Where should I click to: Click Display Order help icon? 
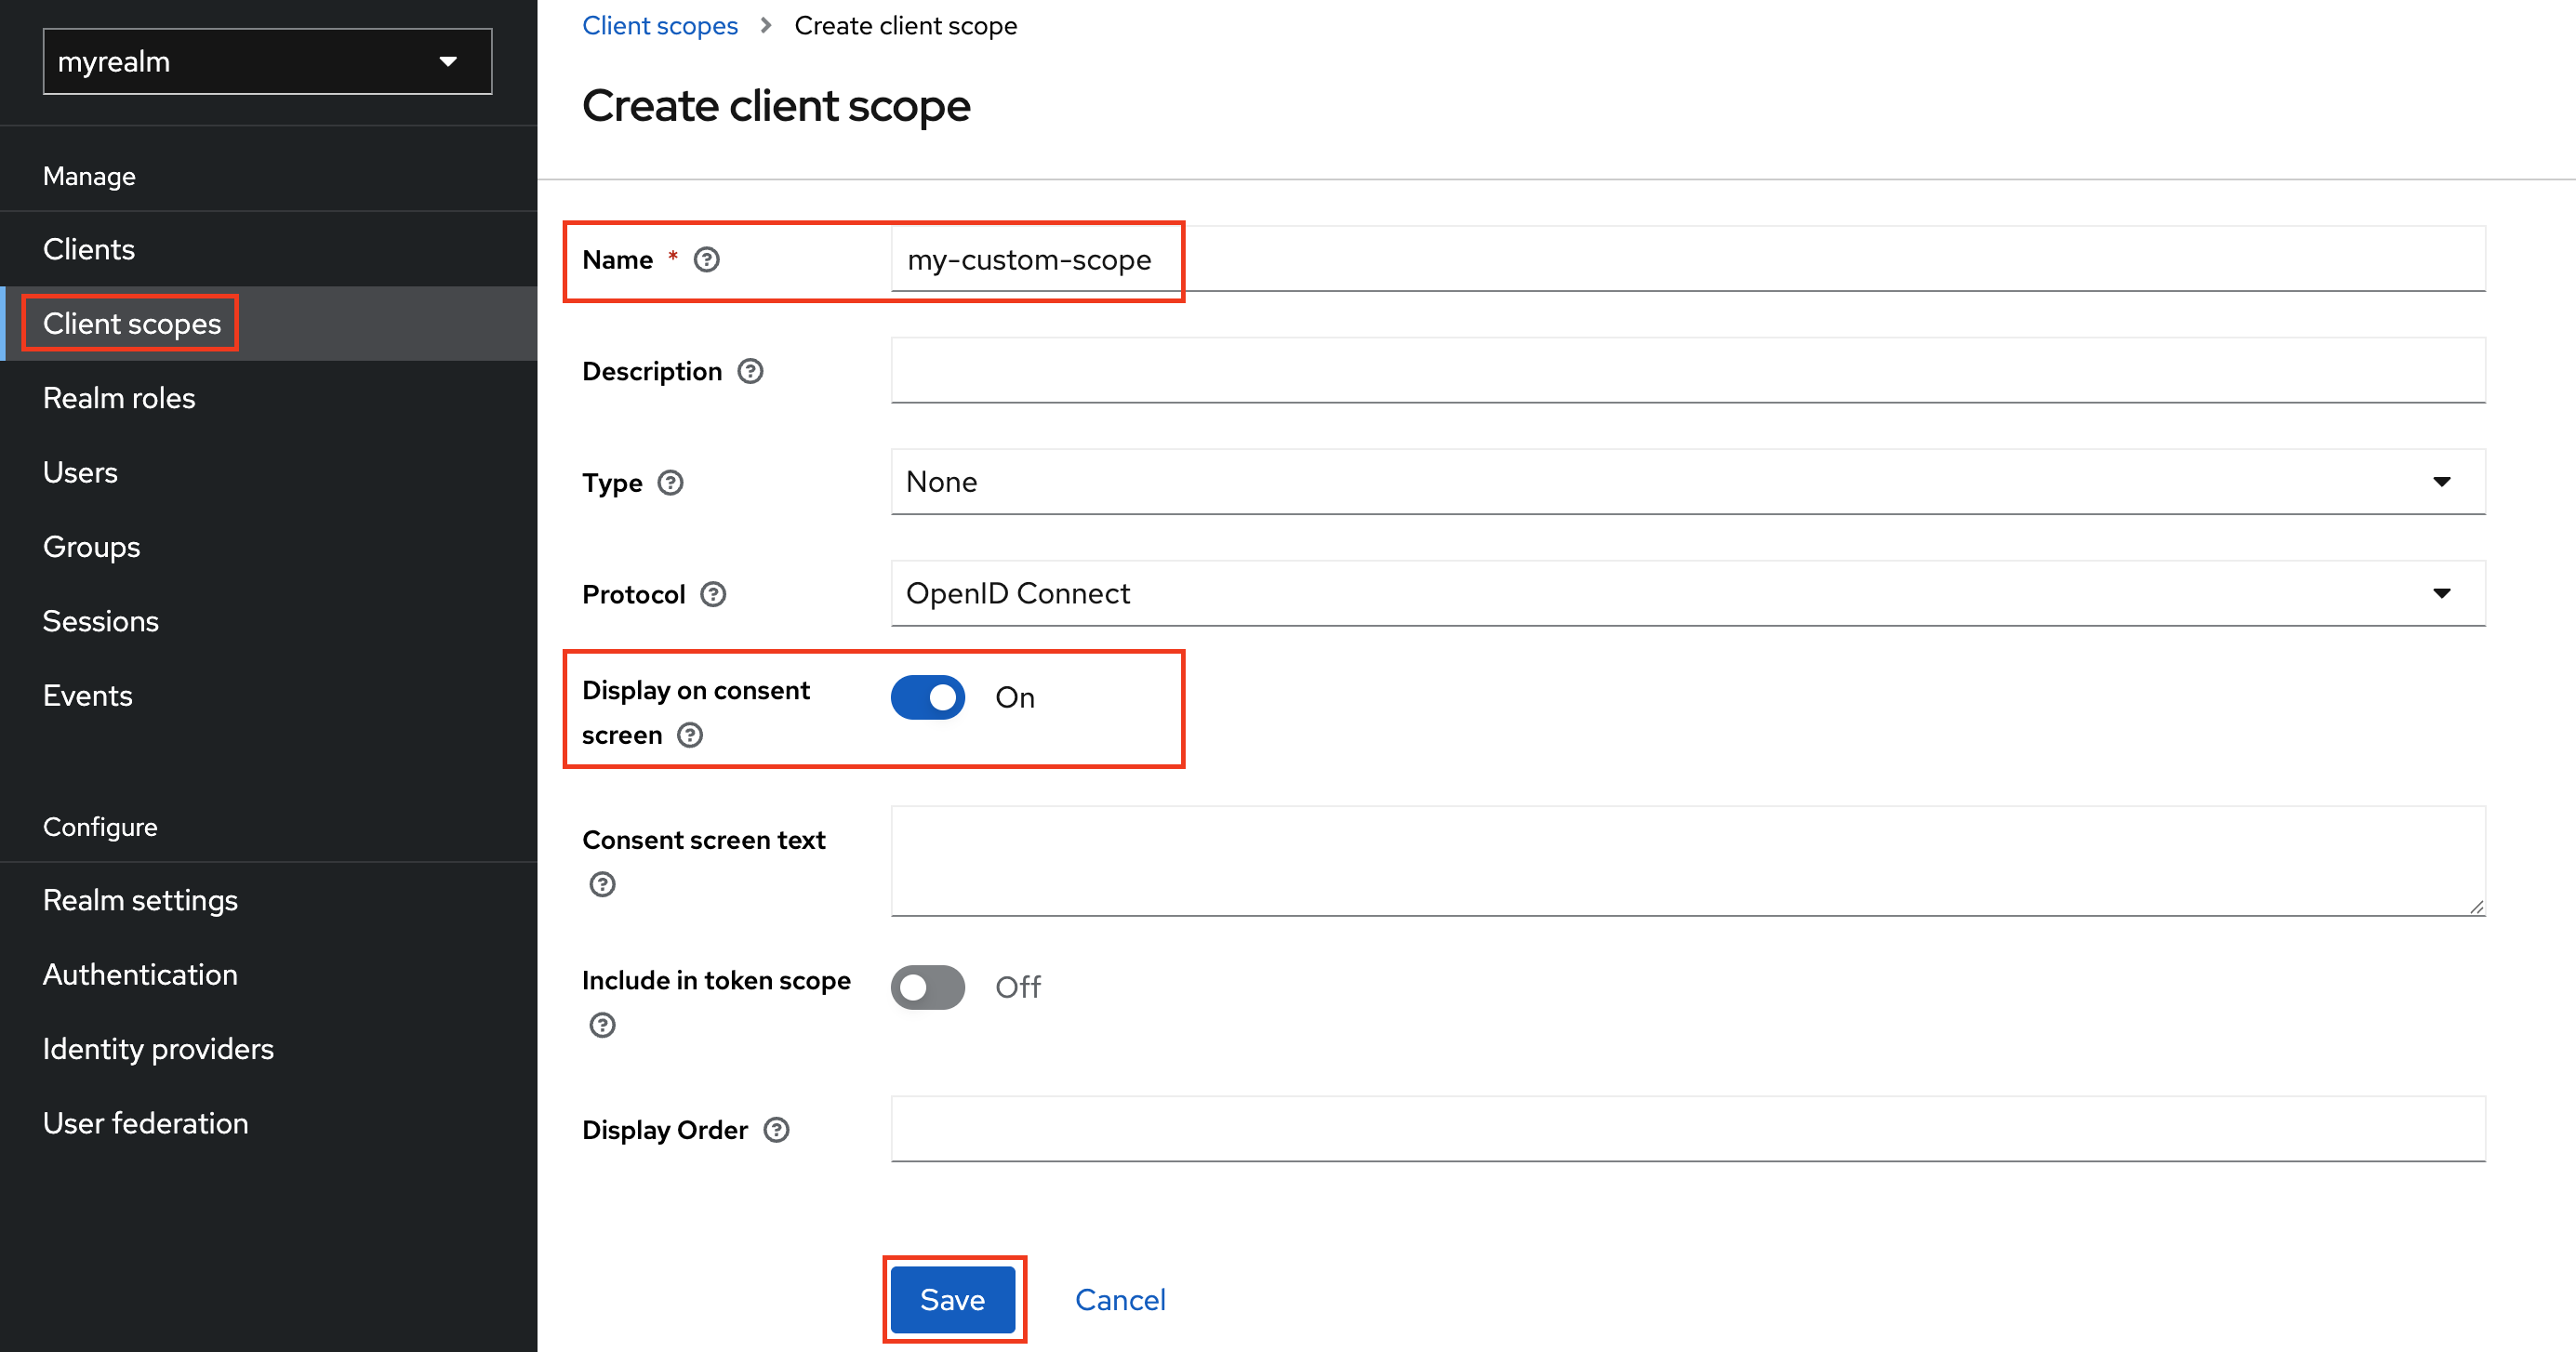coord(777,1130)
